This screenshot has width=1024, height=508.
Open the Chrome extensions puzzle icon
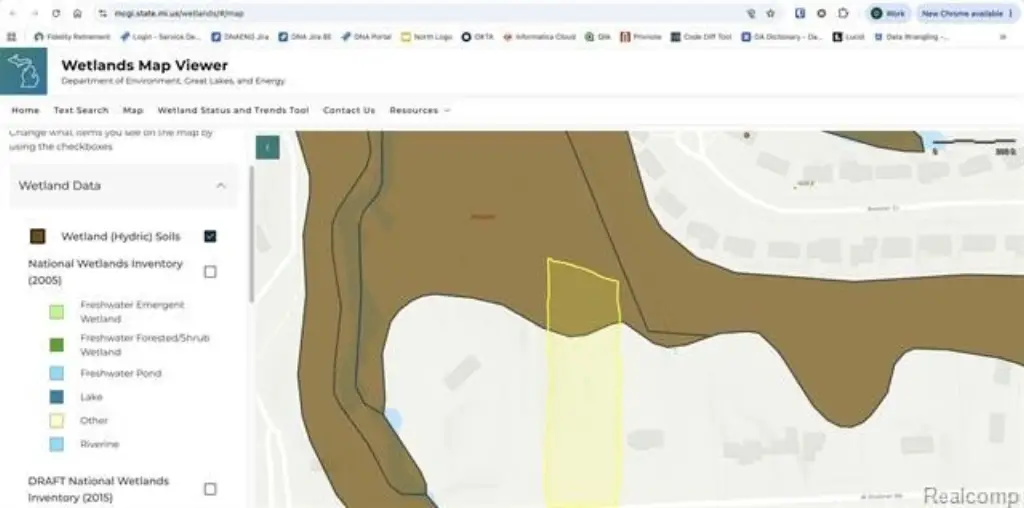(843, 13)
